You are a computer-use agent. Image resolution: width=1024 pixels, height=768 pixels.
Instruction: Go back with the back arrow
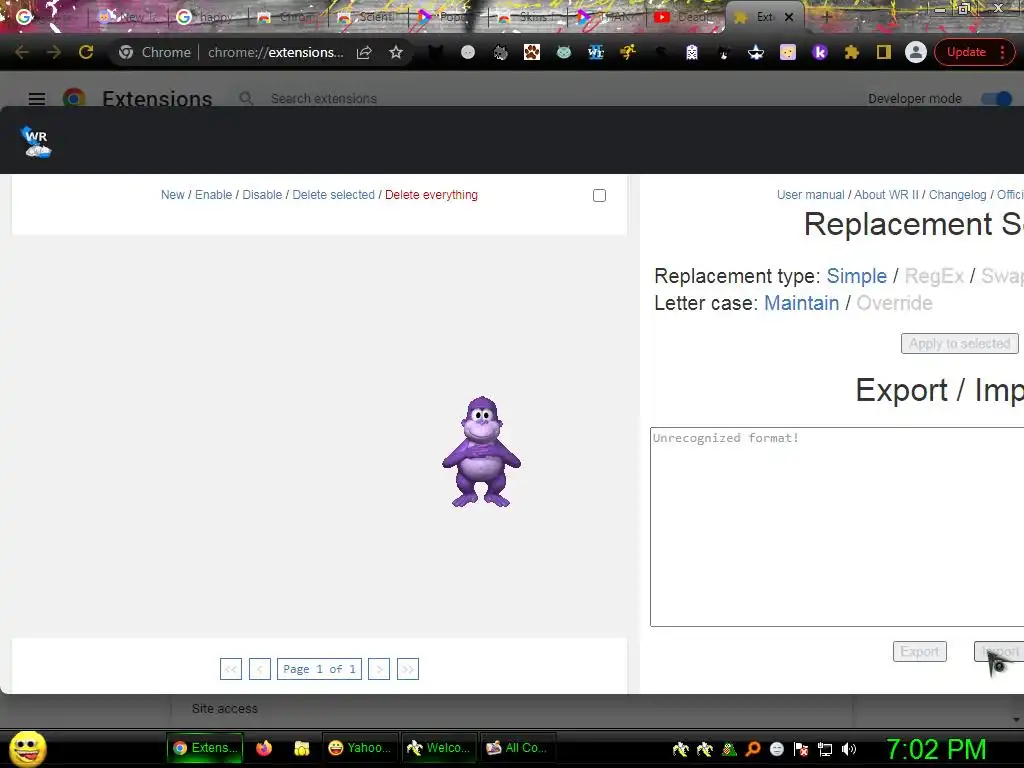(x=22, y=52)
